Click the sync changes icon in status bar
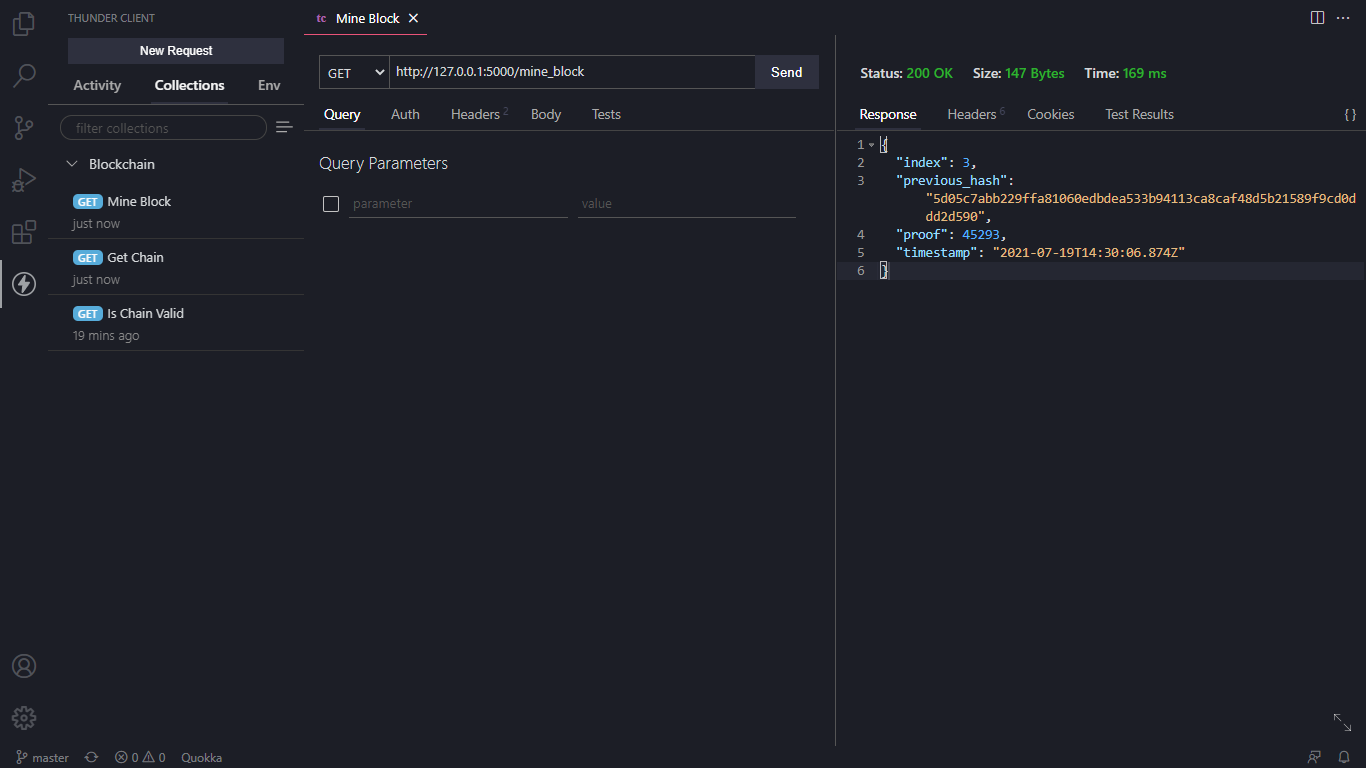The height and width of the screenshot is (768, 1366). point(92,758)
